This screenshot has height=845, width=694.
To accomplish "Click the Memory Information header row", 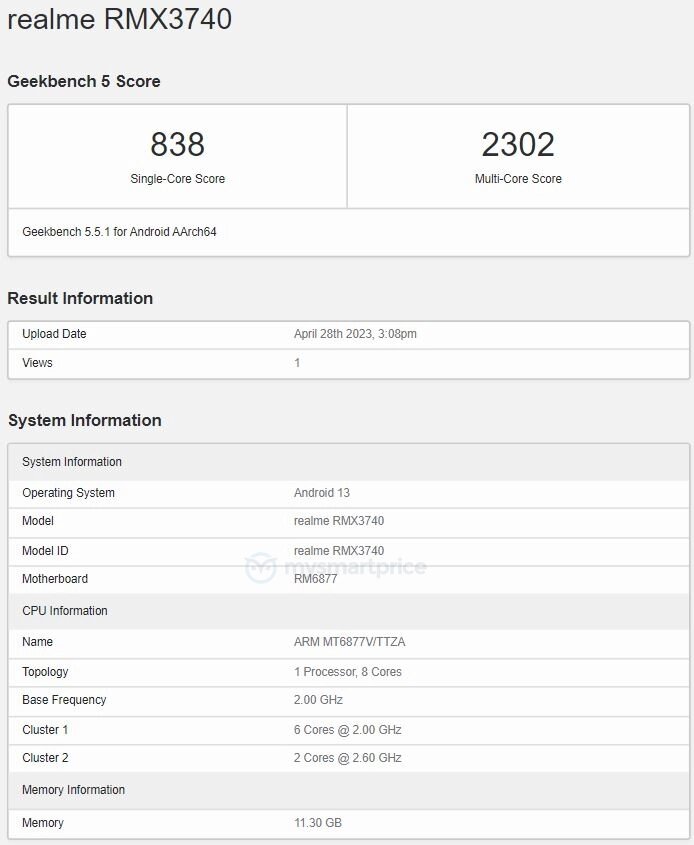I will point(349,789).
